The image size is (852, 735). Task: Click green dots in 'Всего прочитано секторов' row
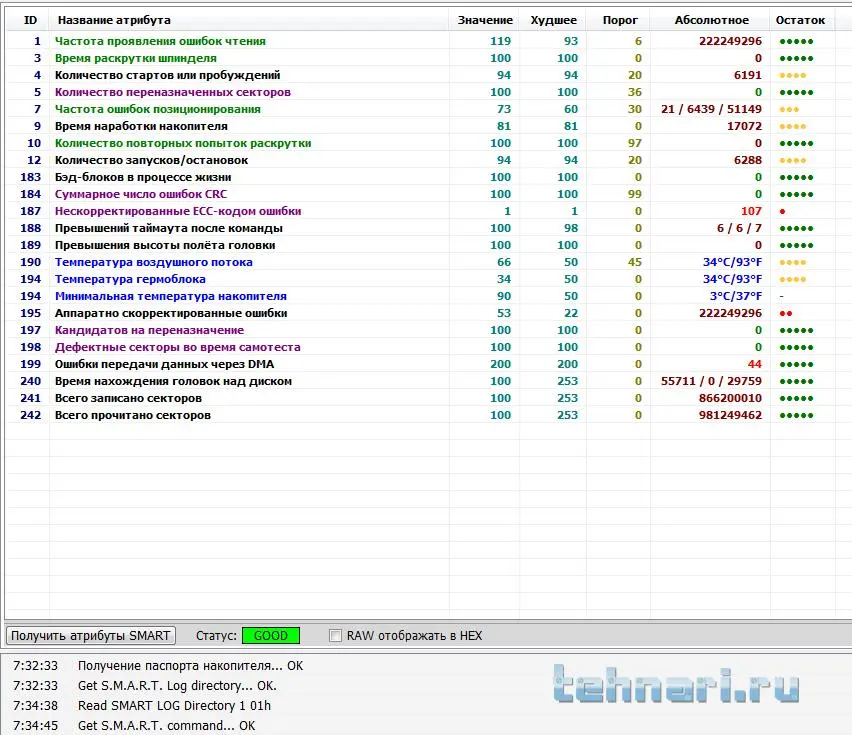(796, 415)
